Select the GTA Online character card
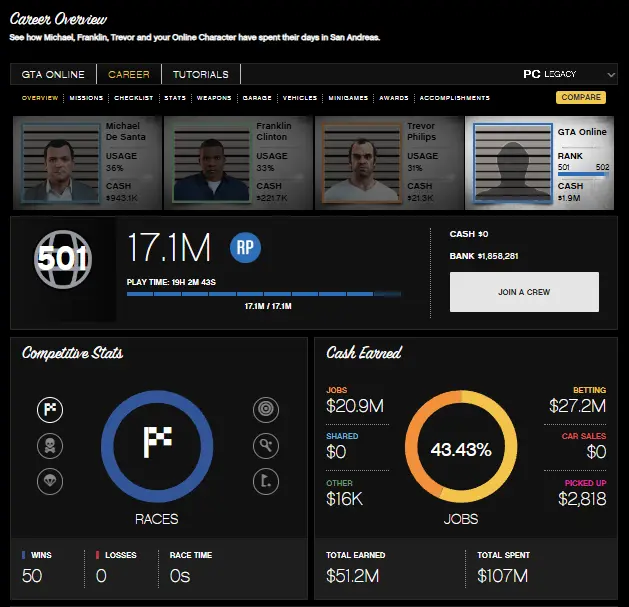This screenshot has height=607, width=629. point(540,163)
